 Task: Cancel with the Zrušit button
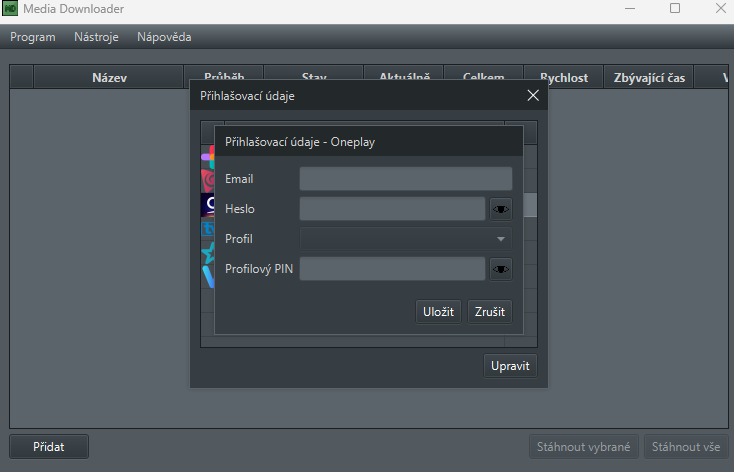(490, 312)
